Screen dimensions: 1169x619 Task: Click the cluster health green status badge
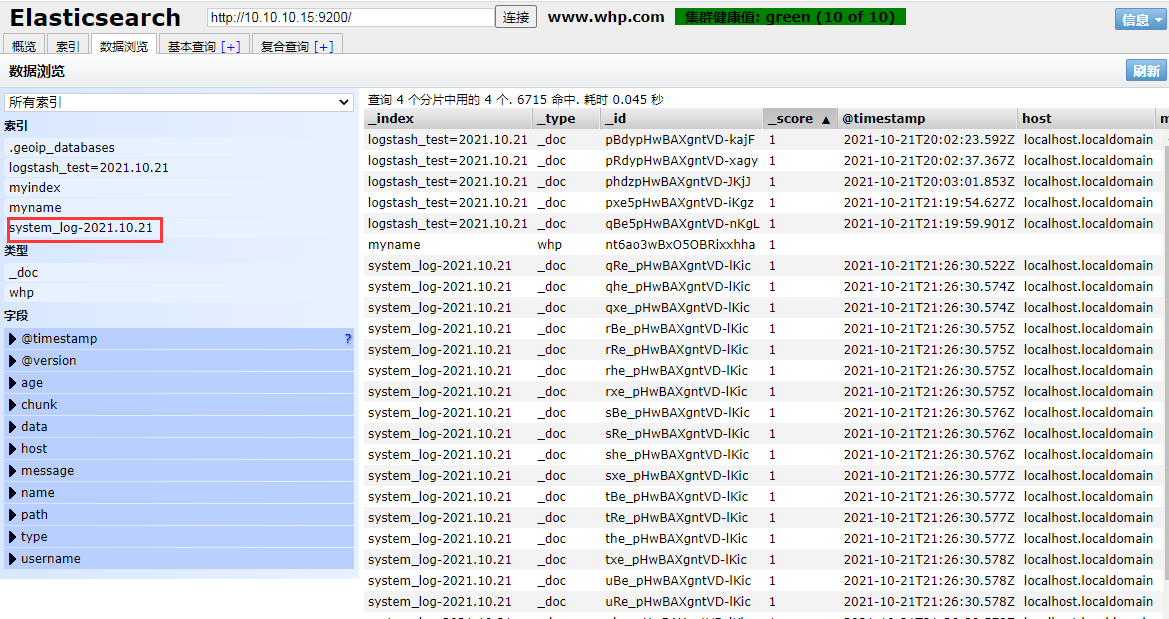pos(790,16)
